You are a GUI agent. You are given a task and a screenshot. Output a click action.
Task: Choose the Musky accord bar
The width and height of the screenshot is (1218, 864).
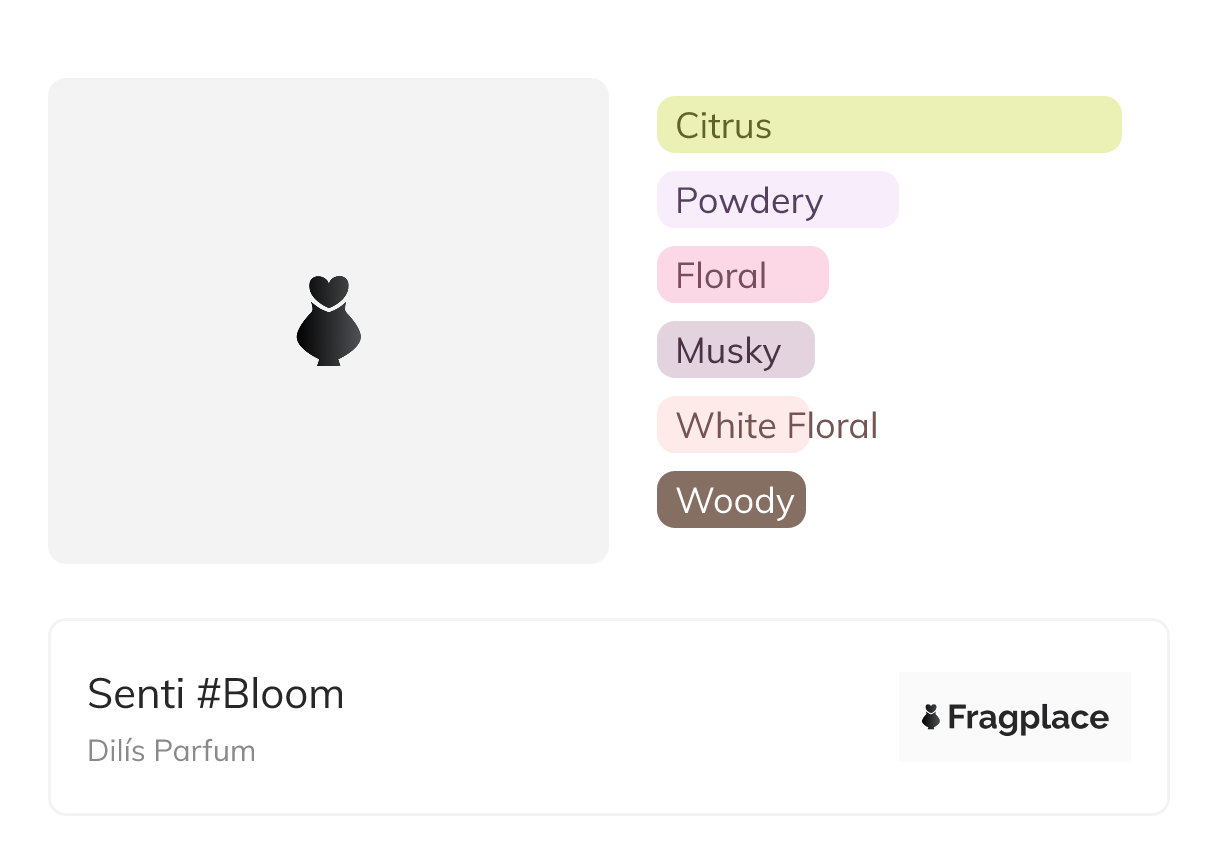click(x=735, y=350)
